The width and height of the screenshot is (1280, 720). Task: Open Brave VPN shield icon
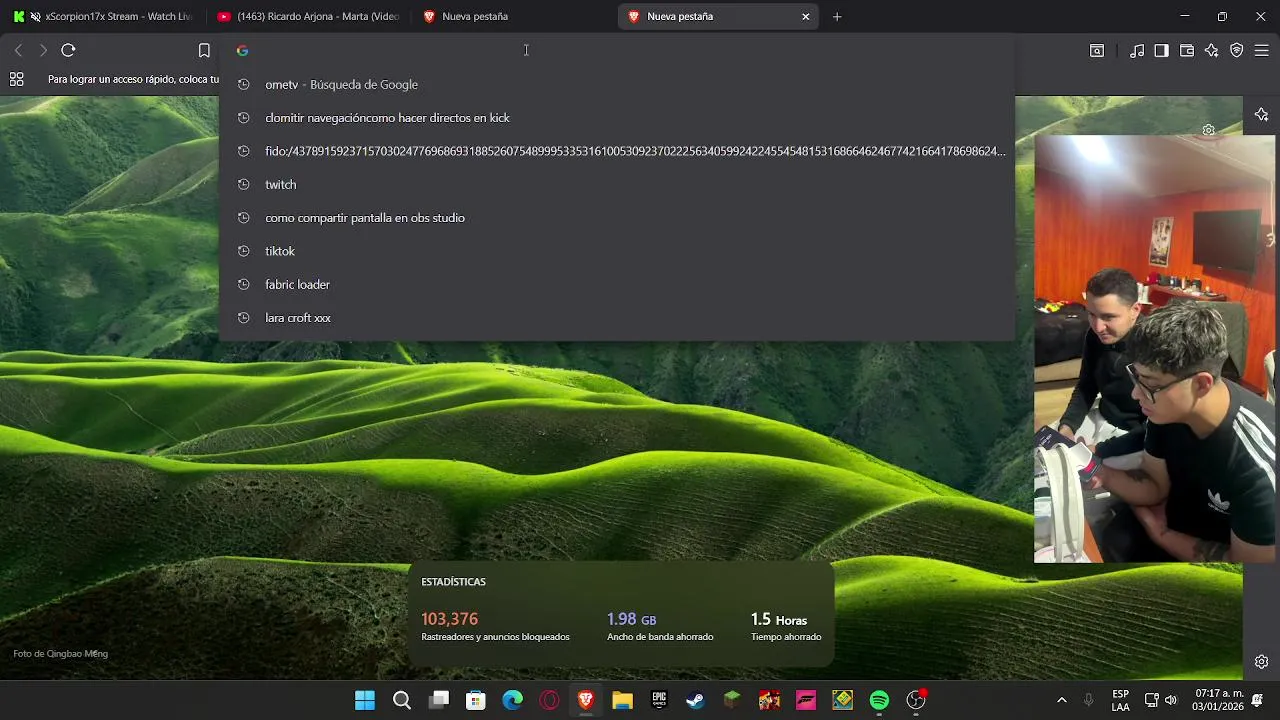pyautogui.click(x=1237, y=50)
